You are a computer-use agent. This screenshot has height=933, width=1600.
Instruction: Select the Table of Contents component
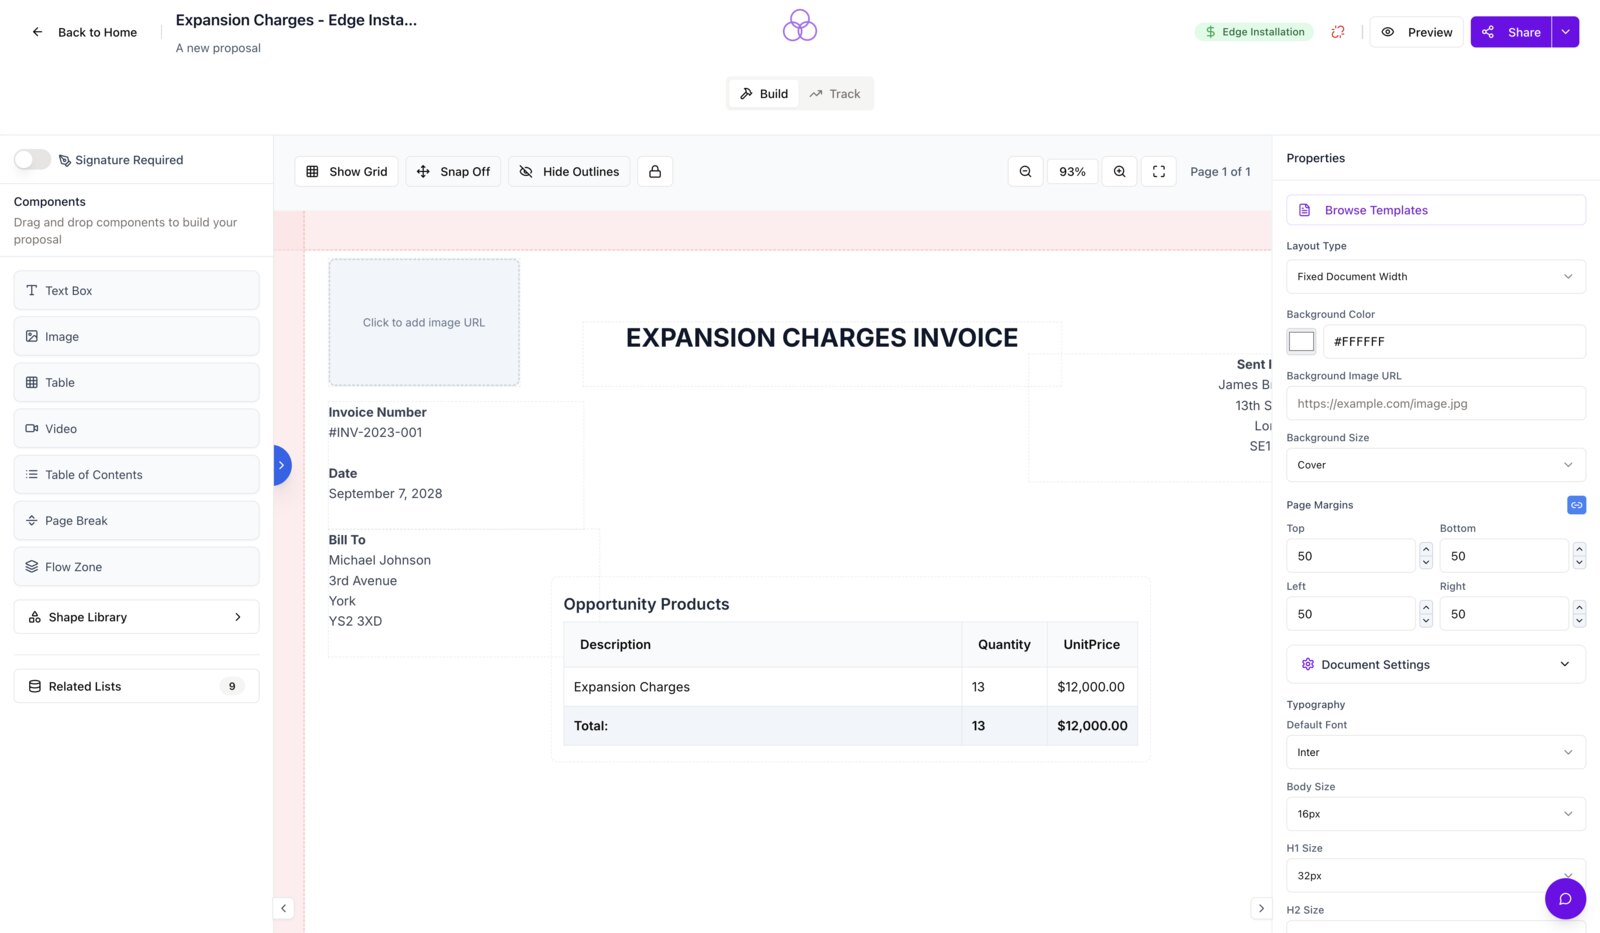tap(136, 475)
